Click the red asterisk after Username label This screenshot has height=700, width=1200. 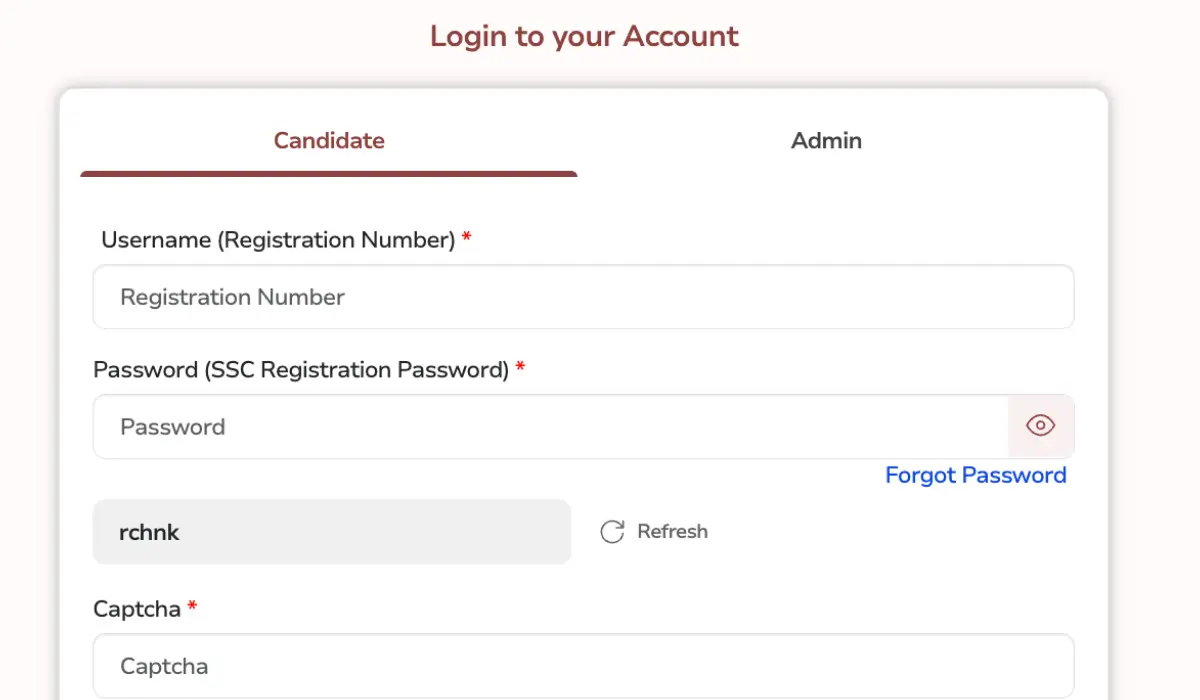[467, 239]
